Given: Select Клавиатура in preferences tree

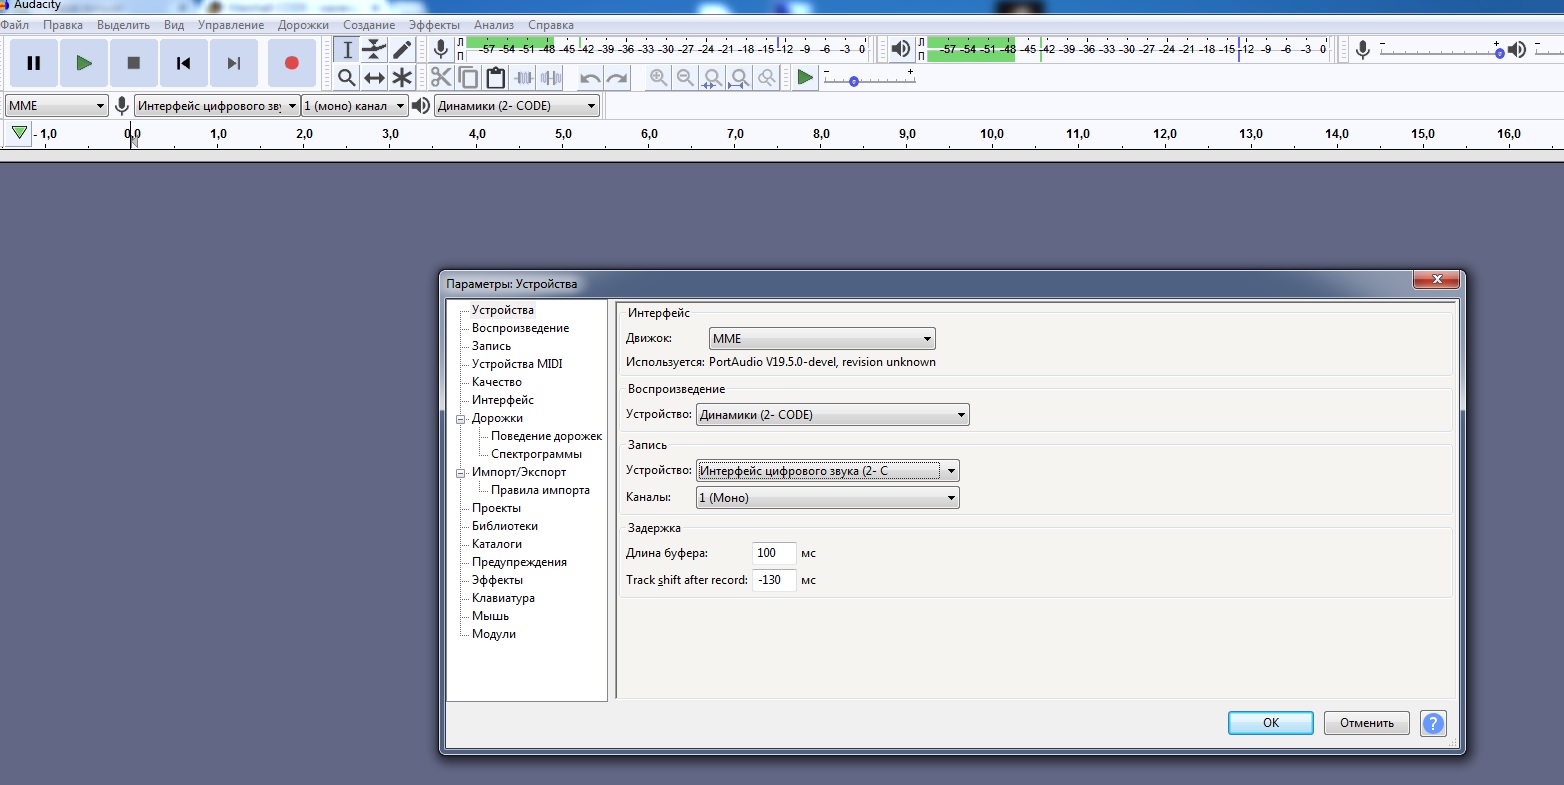Looking at the screenshot, I should (503, 598).
